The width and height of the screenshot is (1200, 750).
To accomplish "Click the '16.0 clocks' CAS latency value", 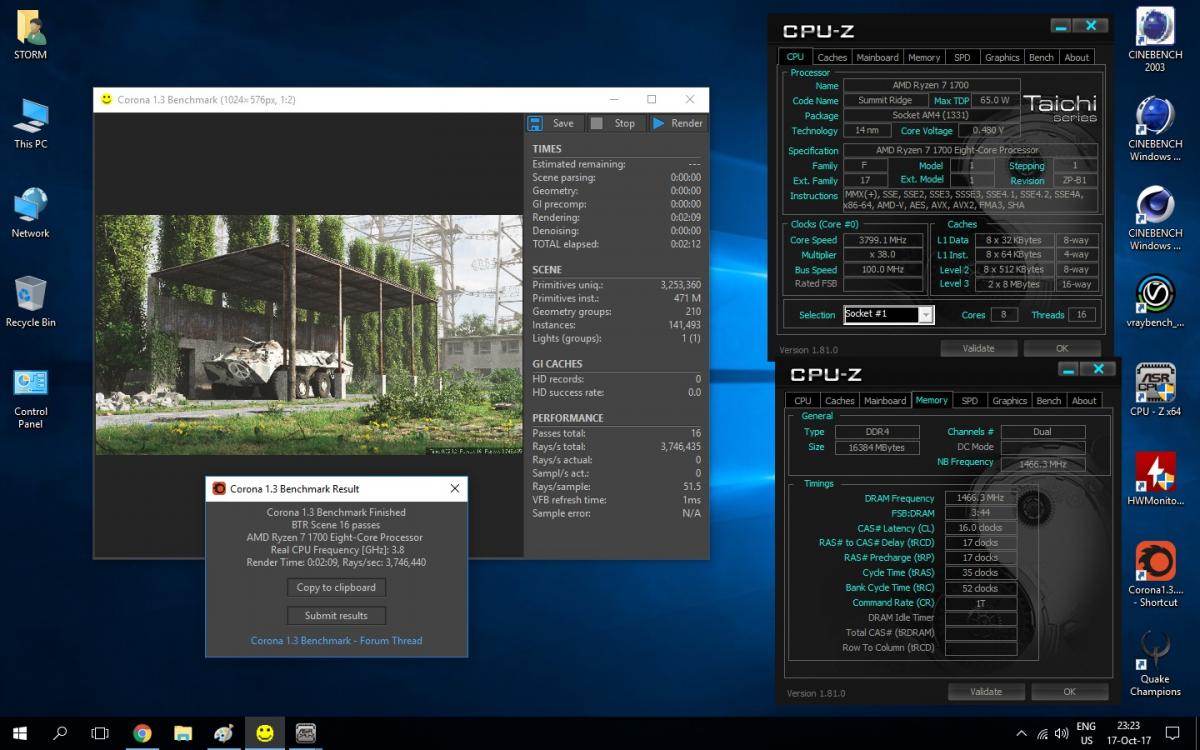I will (x=980, y=528).
